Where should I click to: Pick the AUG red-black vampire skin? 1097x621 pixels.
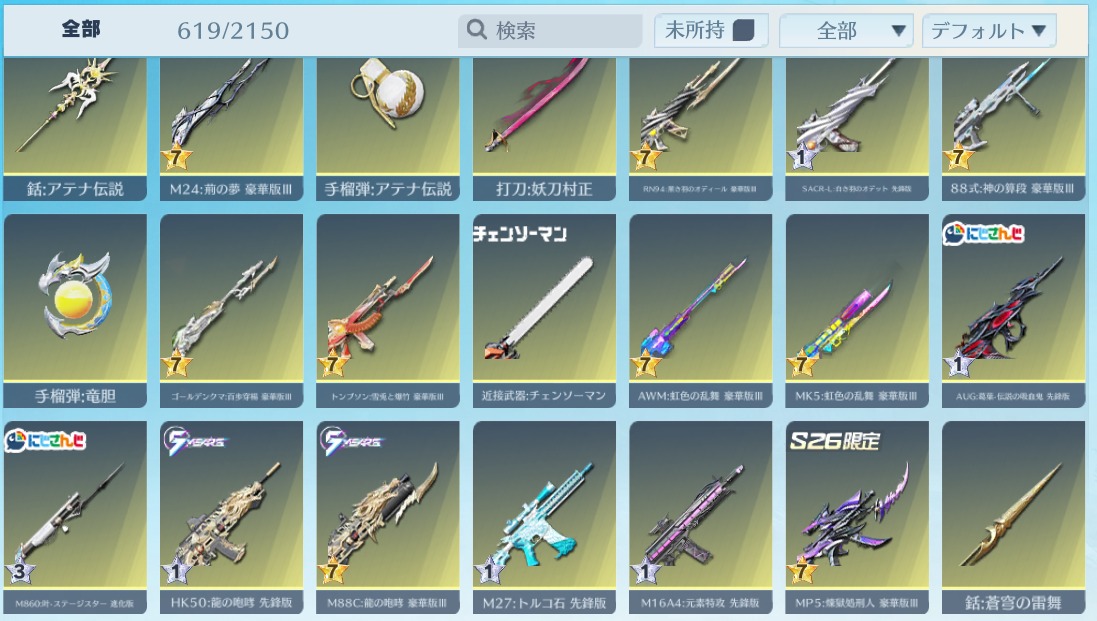click(1013, 310)
